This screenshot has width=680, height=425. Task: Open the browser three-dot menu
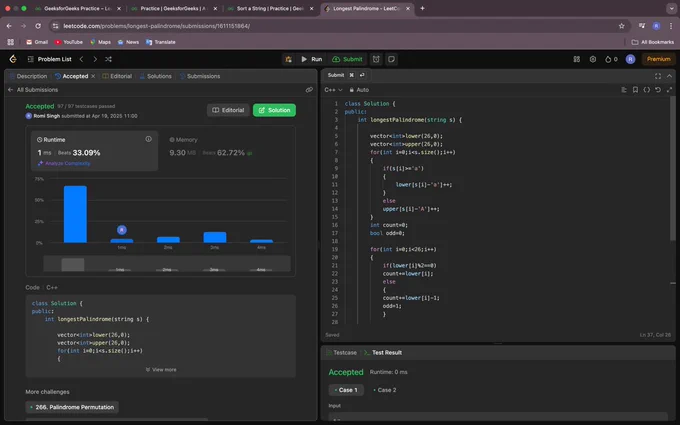tap(671, 26)
